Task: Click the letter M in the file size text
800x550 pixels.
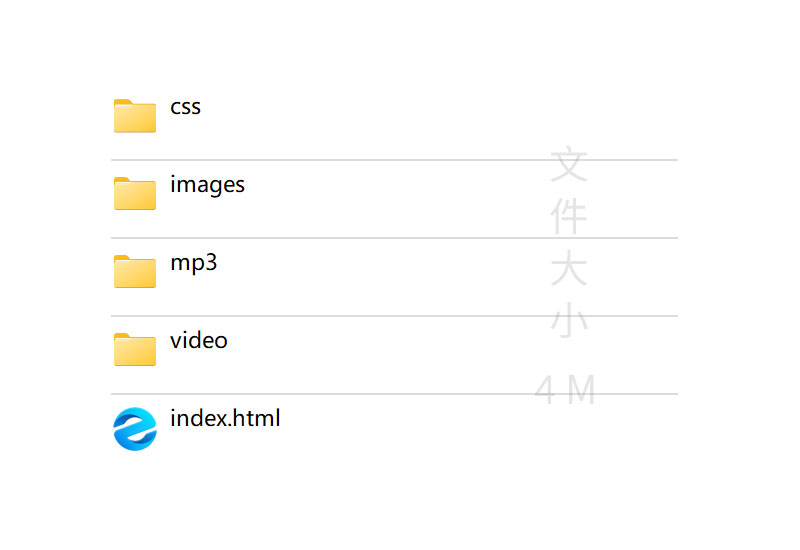Action: coord(581,390)
